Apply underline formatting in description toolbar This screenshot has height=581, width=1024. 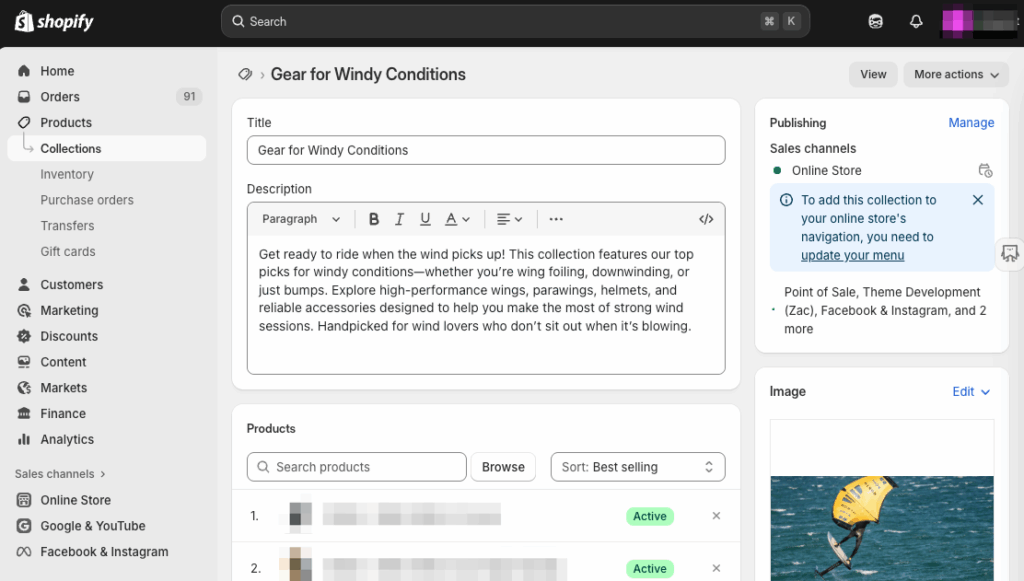click(x=425, y=219)
